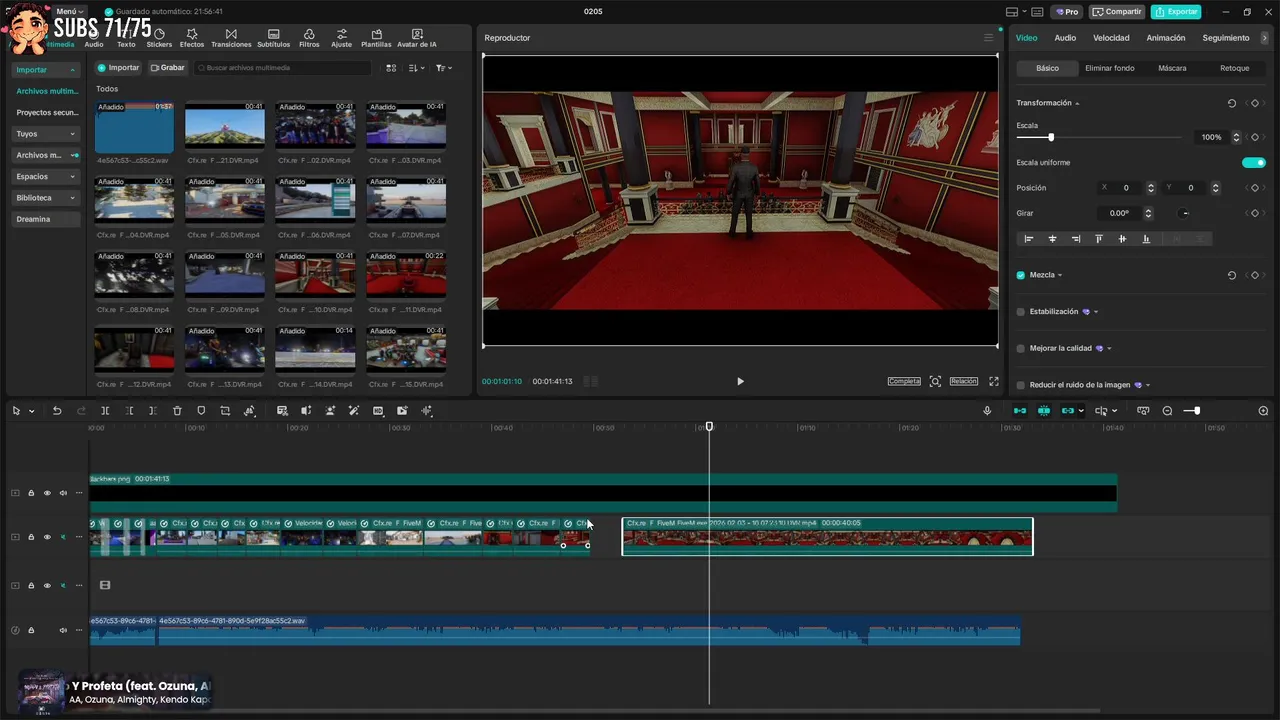Play the preview video
The width and height of the screenshot is (1280, 720).
[x=740, y=381]
